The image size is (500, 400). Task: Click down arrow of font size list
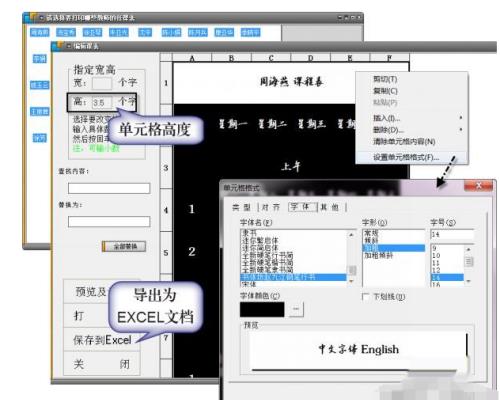click(468, 282)
